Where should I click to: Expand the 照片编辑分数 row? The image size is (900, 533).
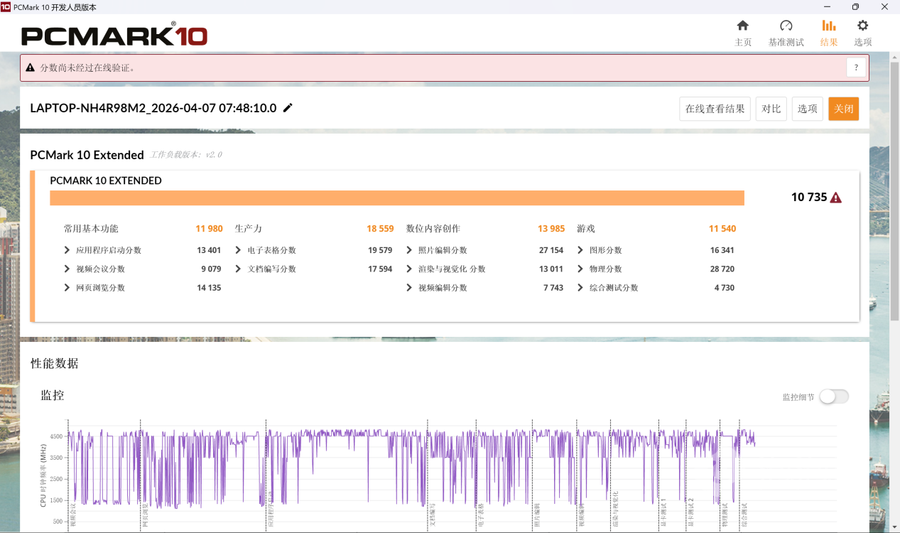tap(409, 251)
